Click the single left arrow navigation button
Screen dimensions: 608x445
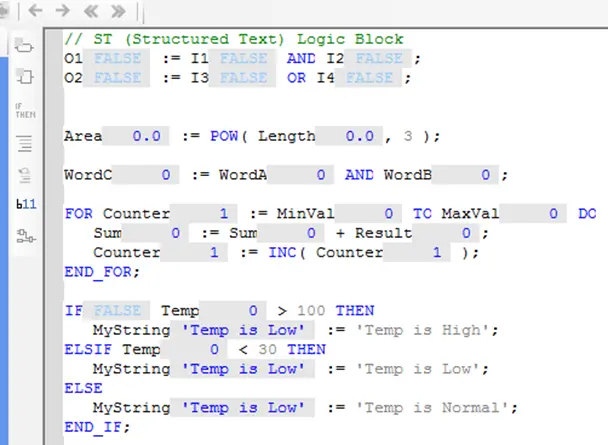tap(35, 10)
